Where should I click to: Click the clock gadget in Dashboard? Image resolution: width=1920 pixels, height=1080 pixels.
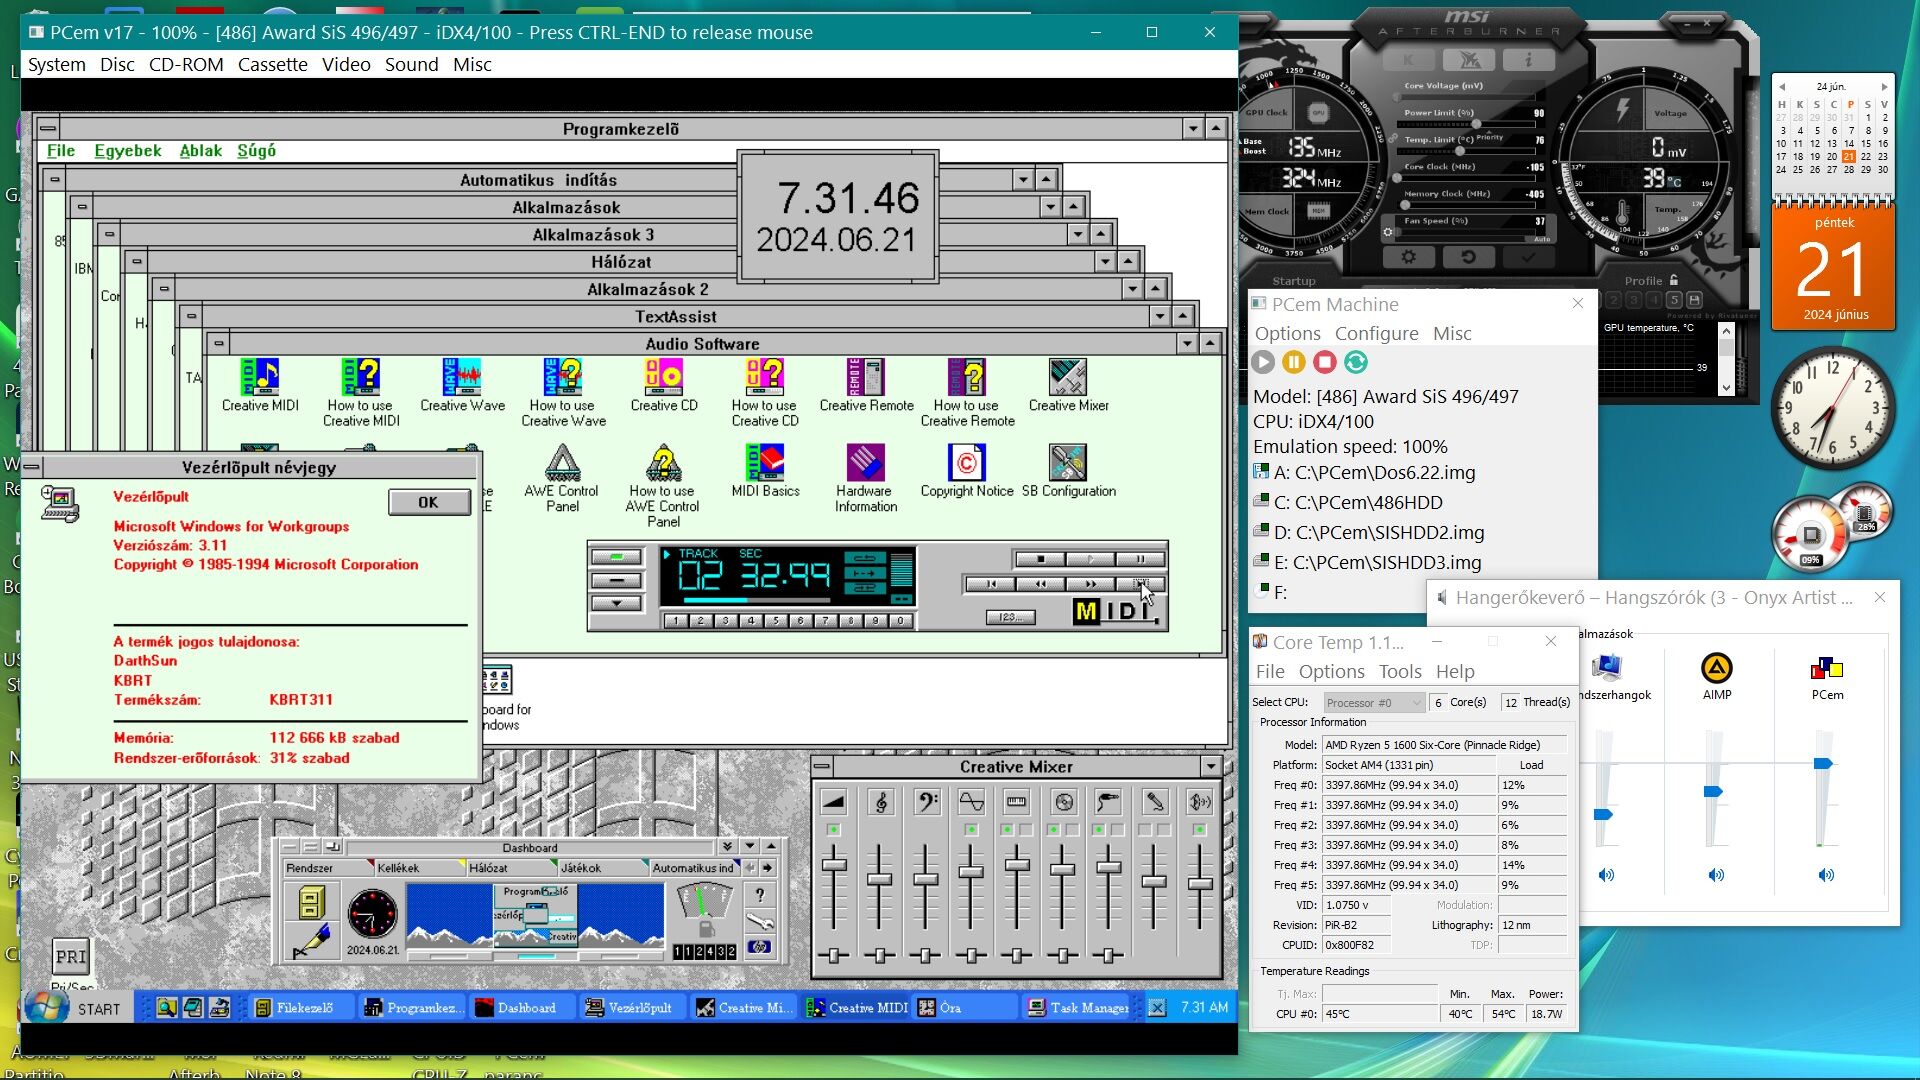(x=372, y=914)
